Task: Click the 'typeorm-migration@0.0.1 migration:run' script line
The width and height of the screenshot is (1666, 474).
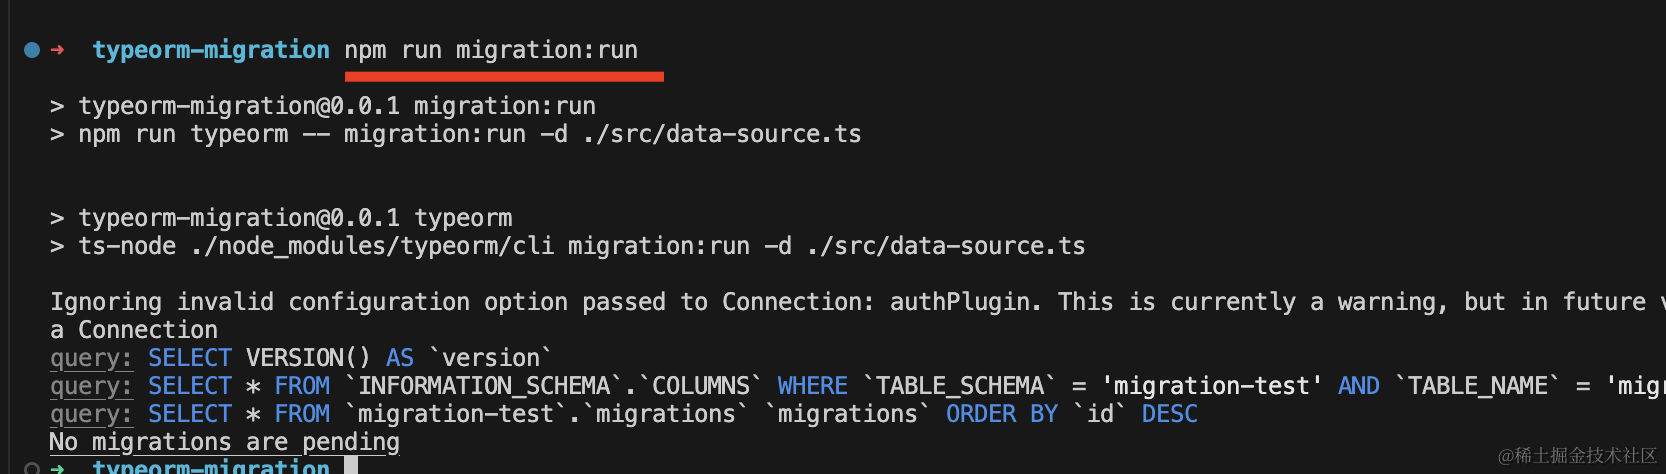Action: (x=337, y=106)
